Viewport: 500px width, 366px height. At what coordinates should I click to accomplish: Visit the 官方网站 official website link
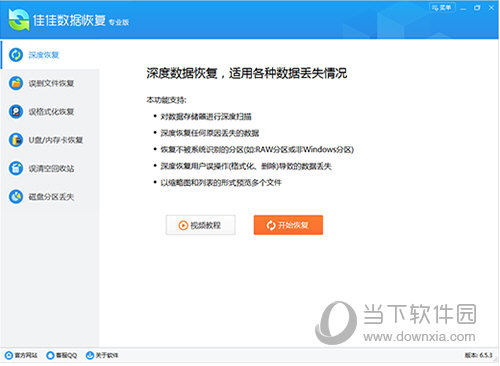click(21, 355)
